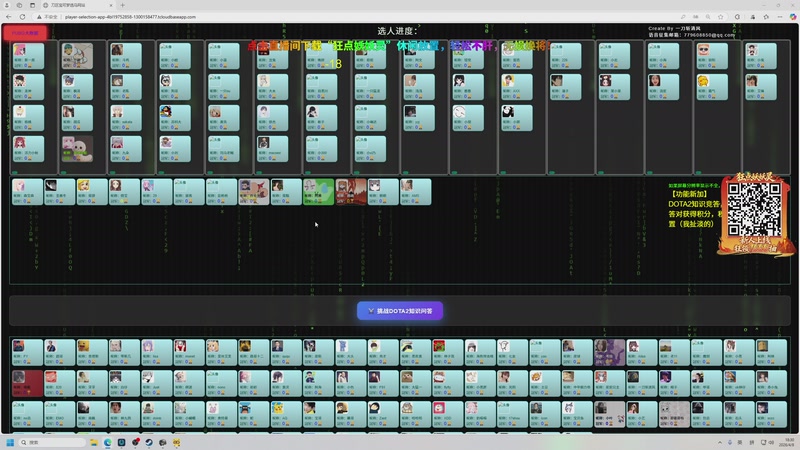
Task: Select the penguin avatar player card
Action: pos(175,118)
